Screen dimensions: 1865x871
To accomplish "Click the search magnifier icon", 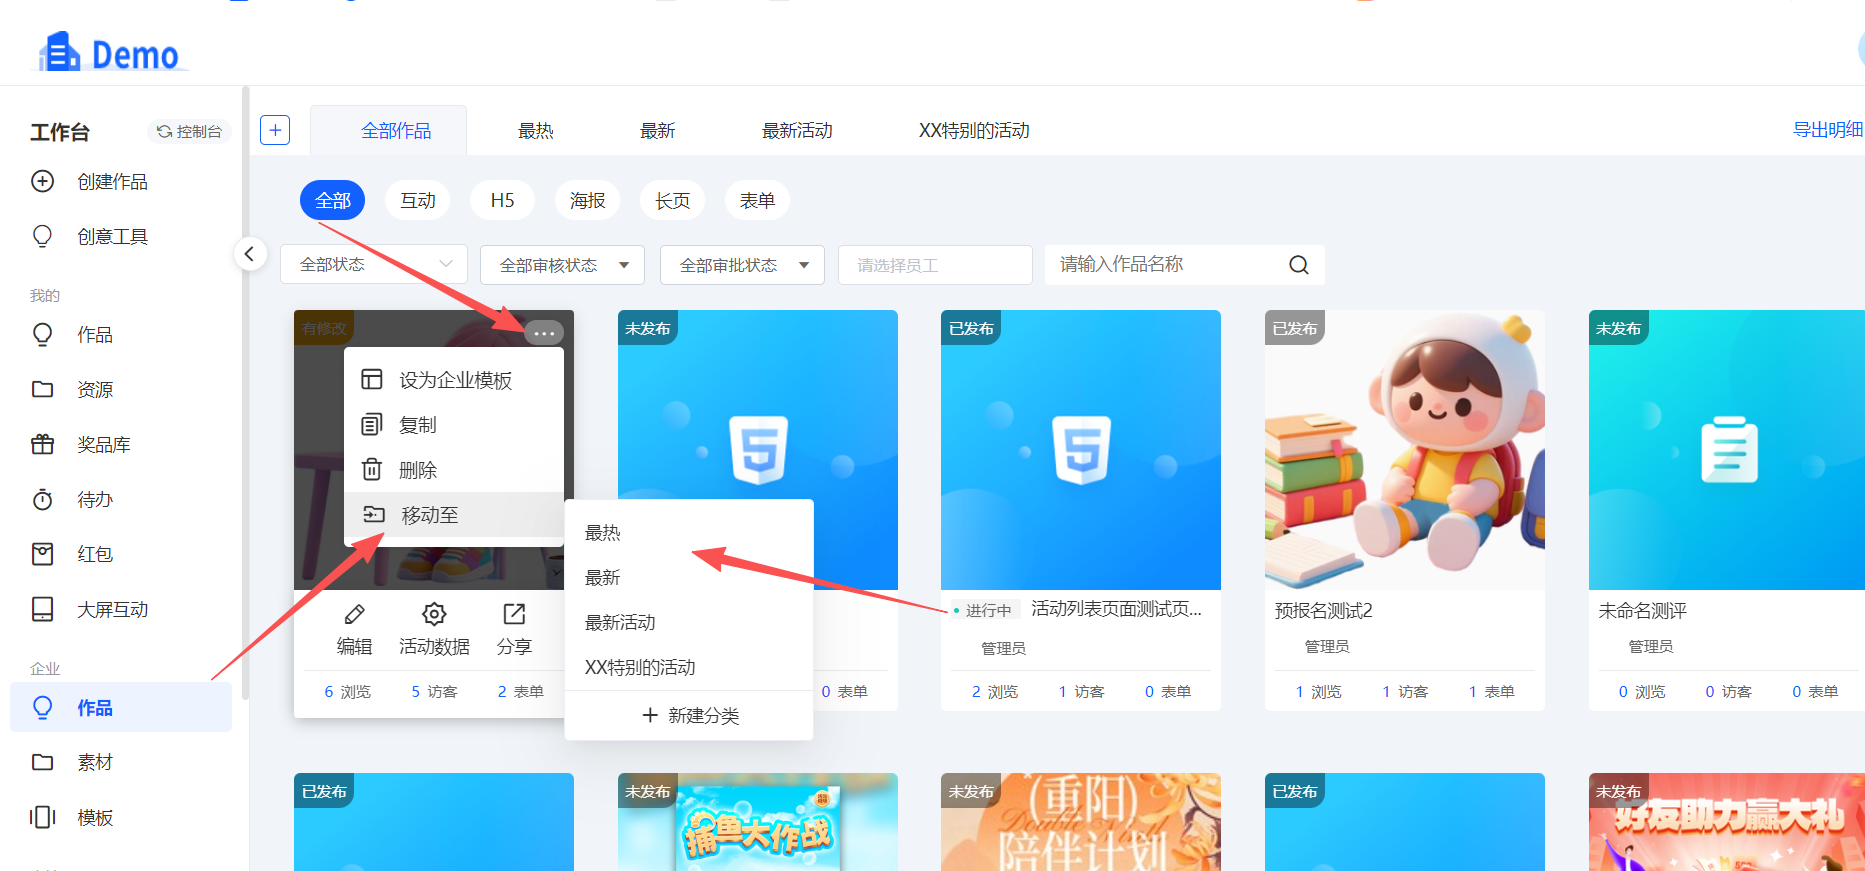I will [1298, 265].
